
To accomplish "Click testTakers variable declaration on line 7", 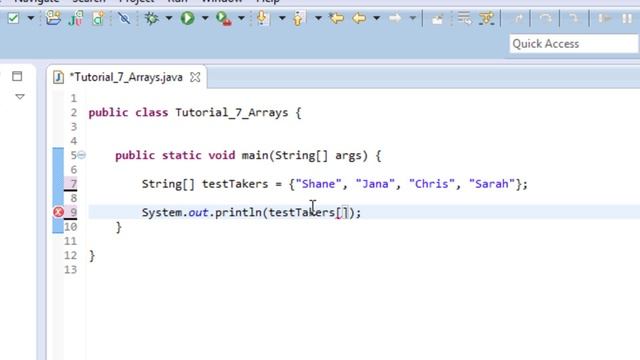I will tap(235, 184).
